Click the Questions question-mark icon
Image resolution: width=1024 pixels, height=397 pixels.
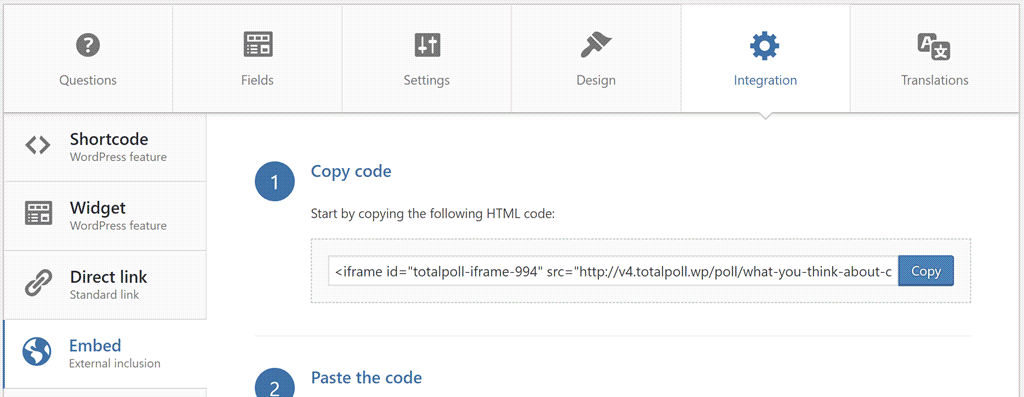point(88,46)
